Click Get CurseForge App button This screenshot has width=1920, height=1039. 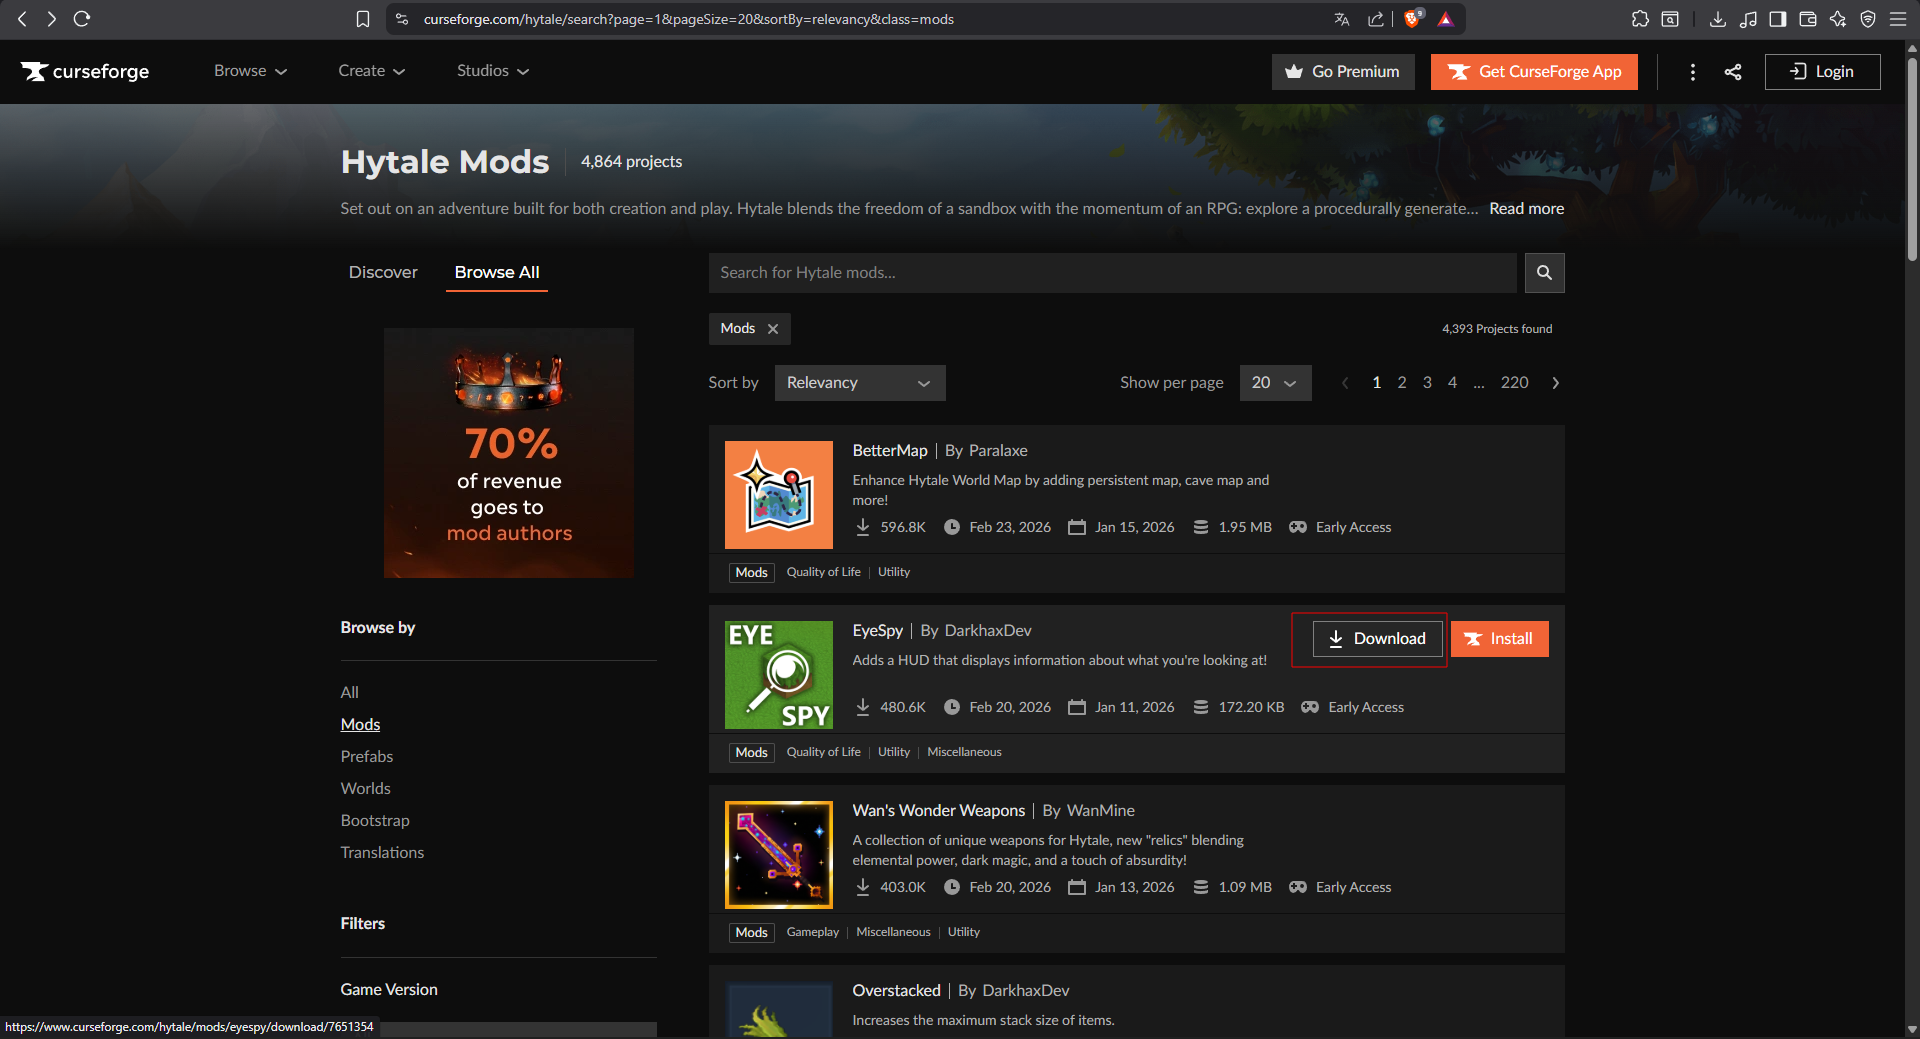pyautogui.click(x=1534, y=72)
